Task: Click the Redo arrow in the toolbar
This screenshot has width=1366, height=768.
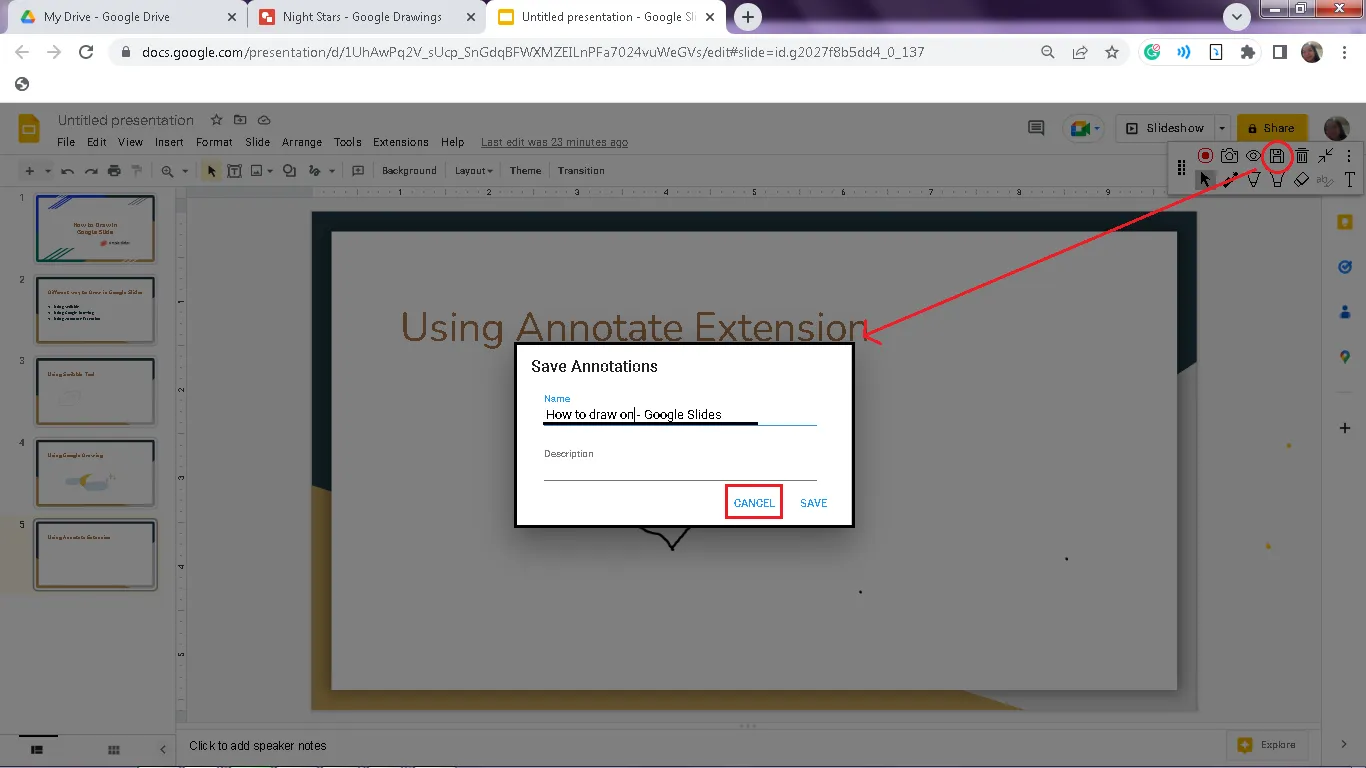Action: pos(91,171)
